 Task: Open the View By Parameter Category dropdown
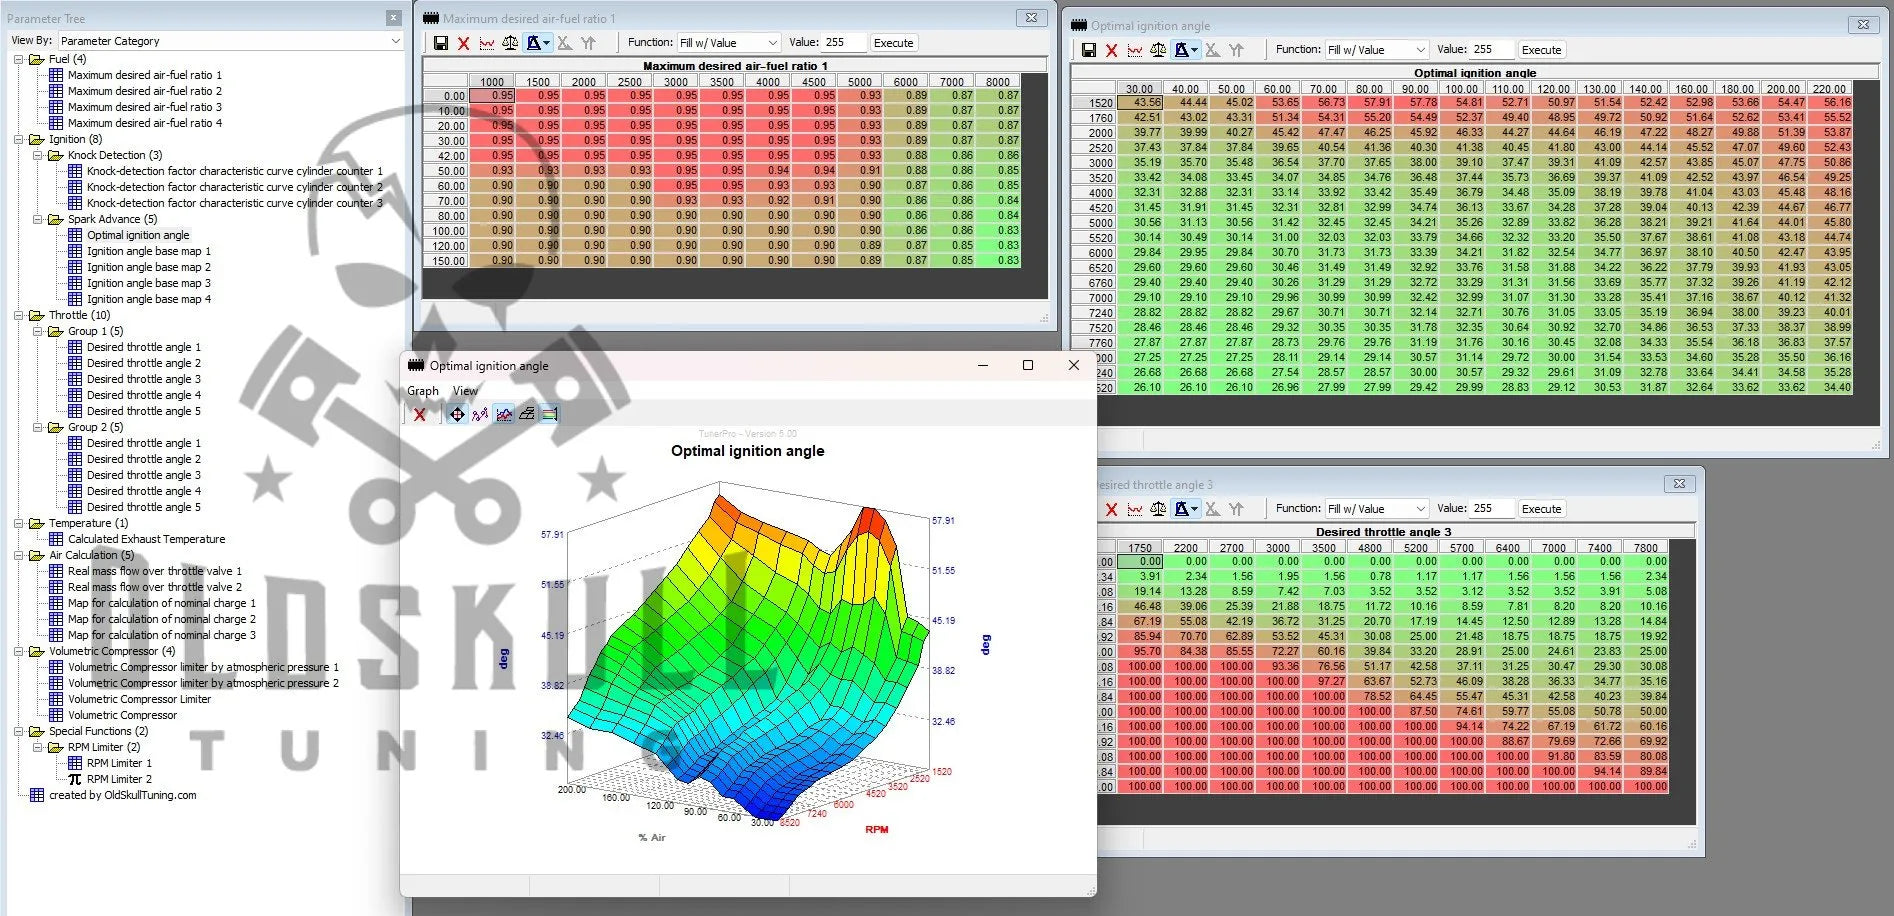(x=395, y=41)
